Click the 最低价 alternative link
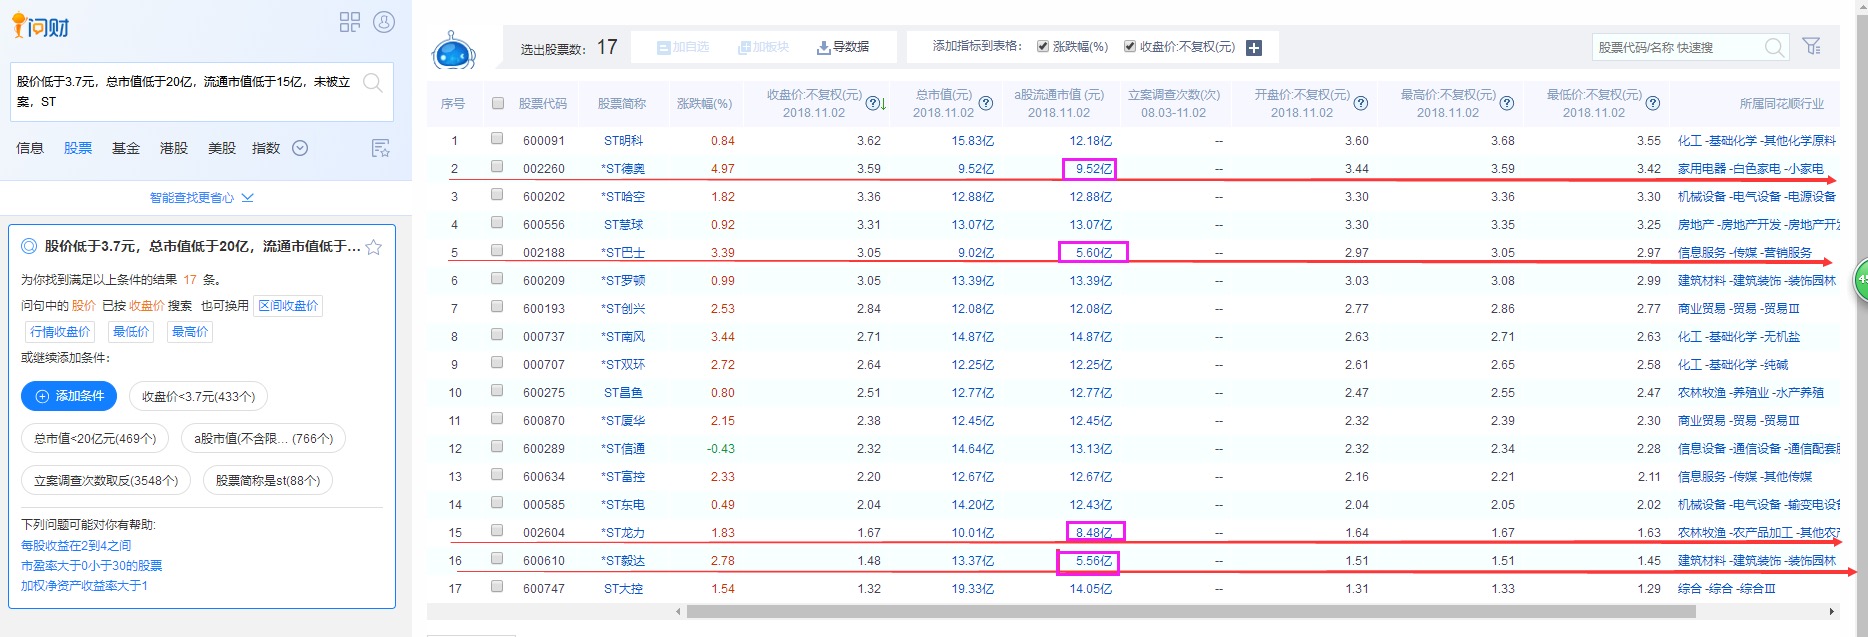Viewport: 1868px width, 637px height. [131, 332]
